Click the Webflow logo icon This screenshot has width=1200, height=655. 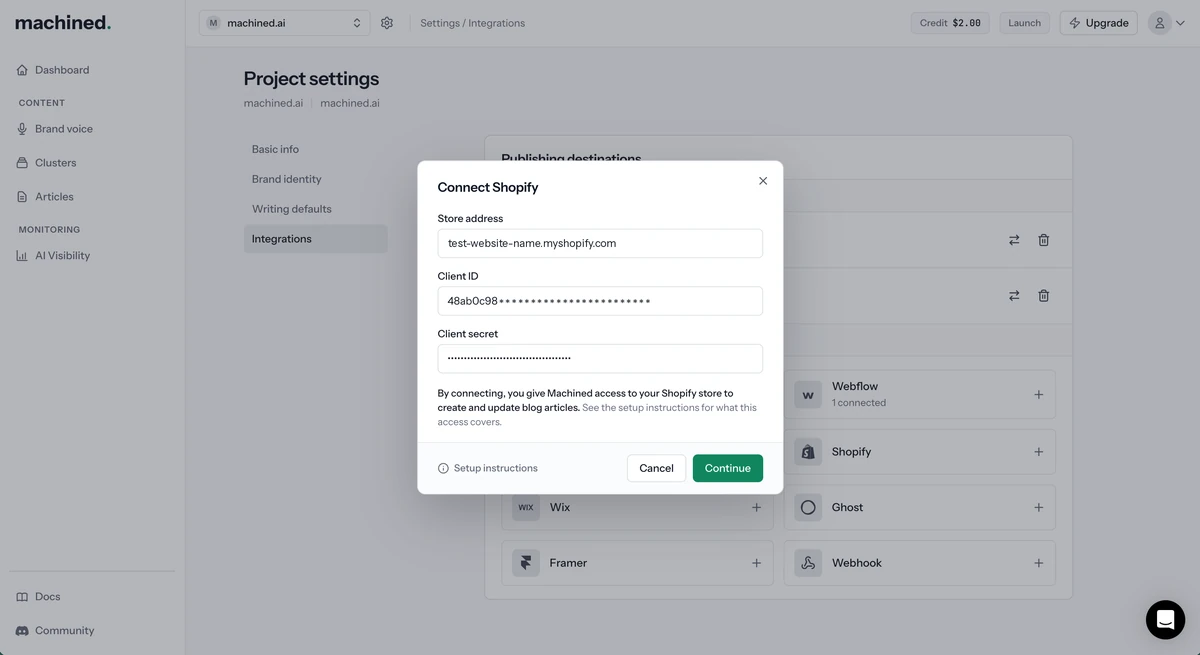808,395
